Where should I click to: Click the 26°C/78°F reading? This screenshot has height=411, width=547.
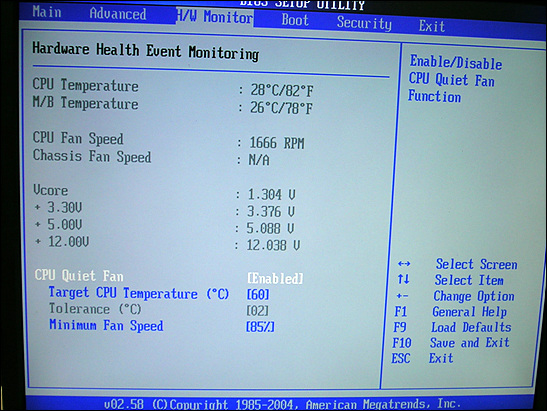[281, 108]
